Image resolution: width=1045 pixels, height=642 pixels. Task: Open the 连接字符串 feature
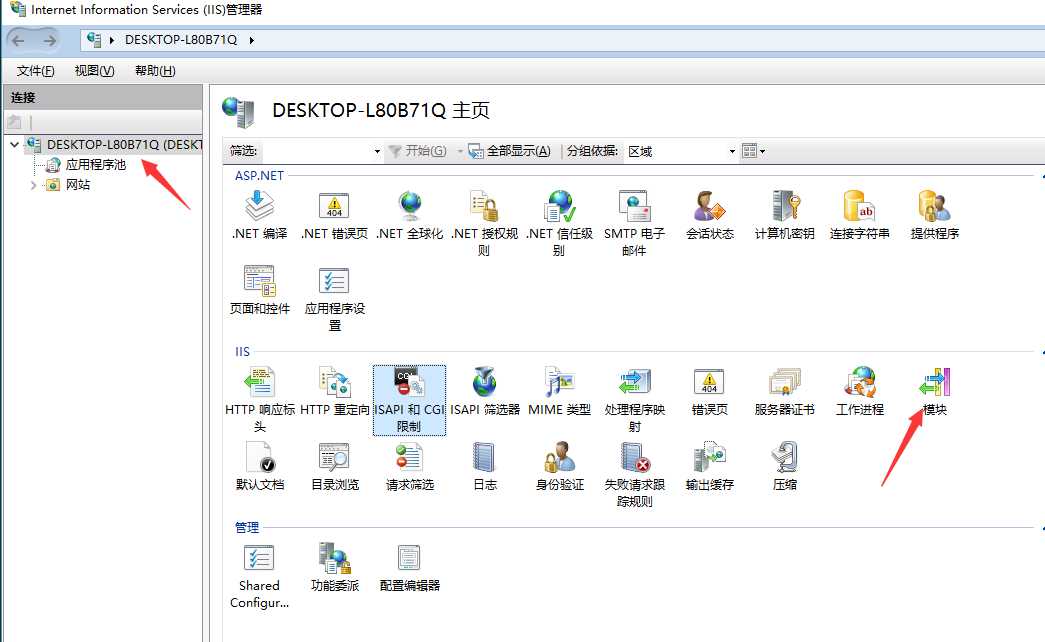(860, 215)
